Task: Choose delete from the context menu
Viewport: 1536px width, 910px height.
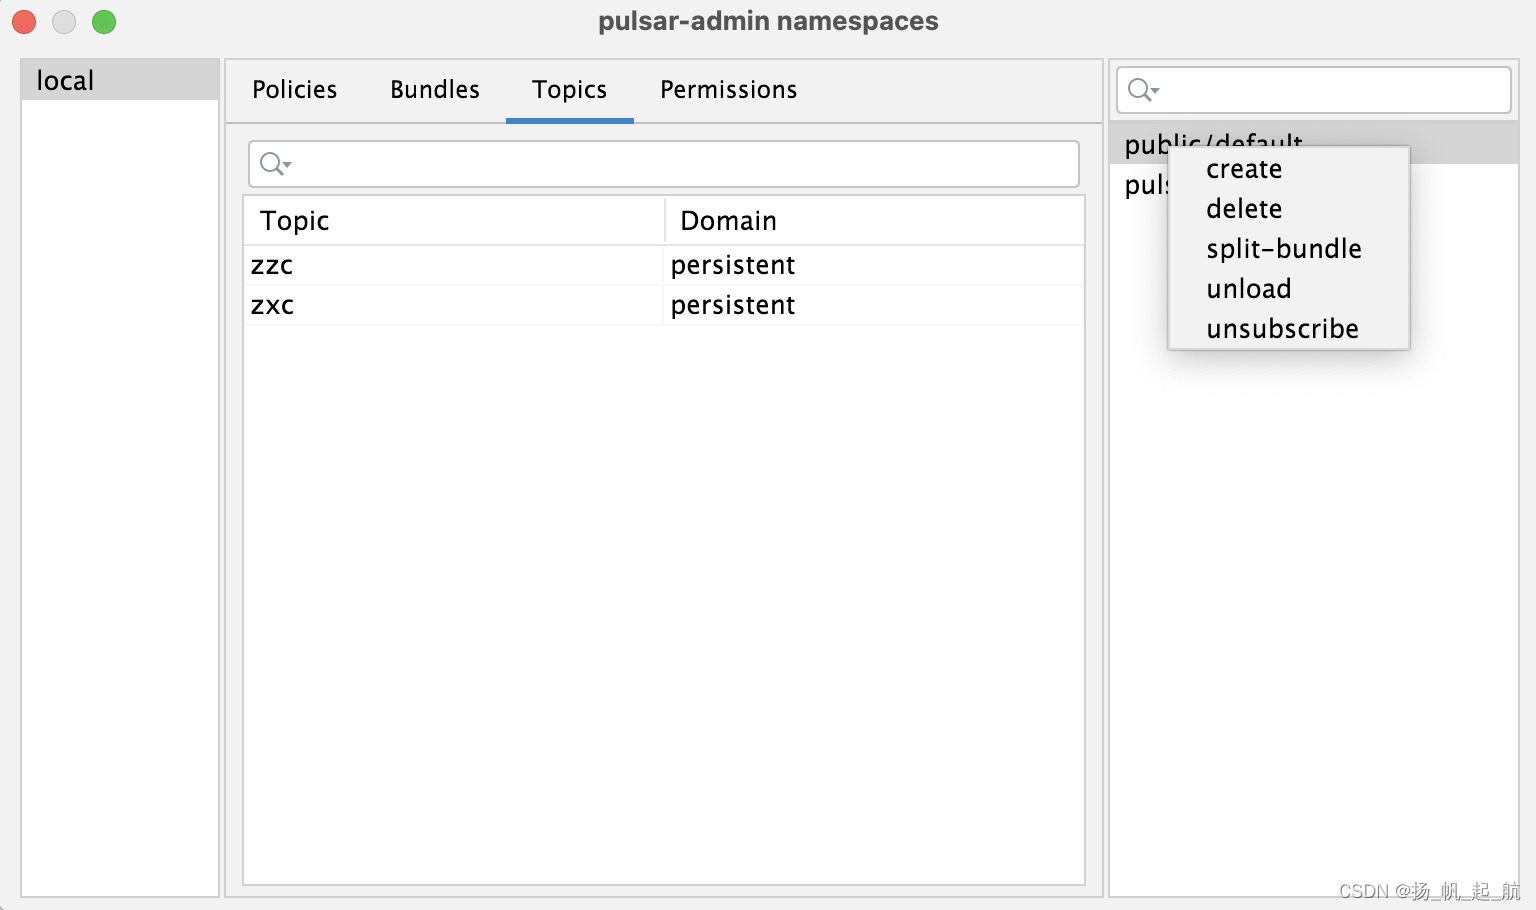Action: point(1244,209)
